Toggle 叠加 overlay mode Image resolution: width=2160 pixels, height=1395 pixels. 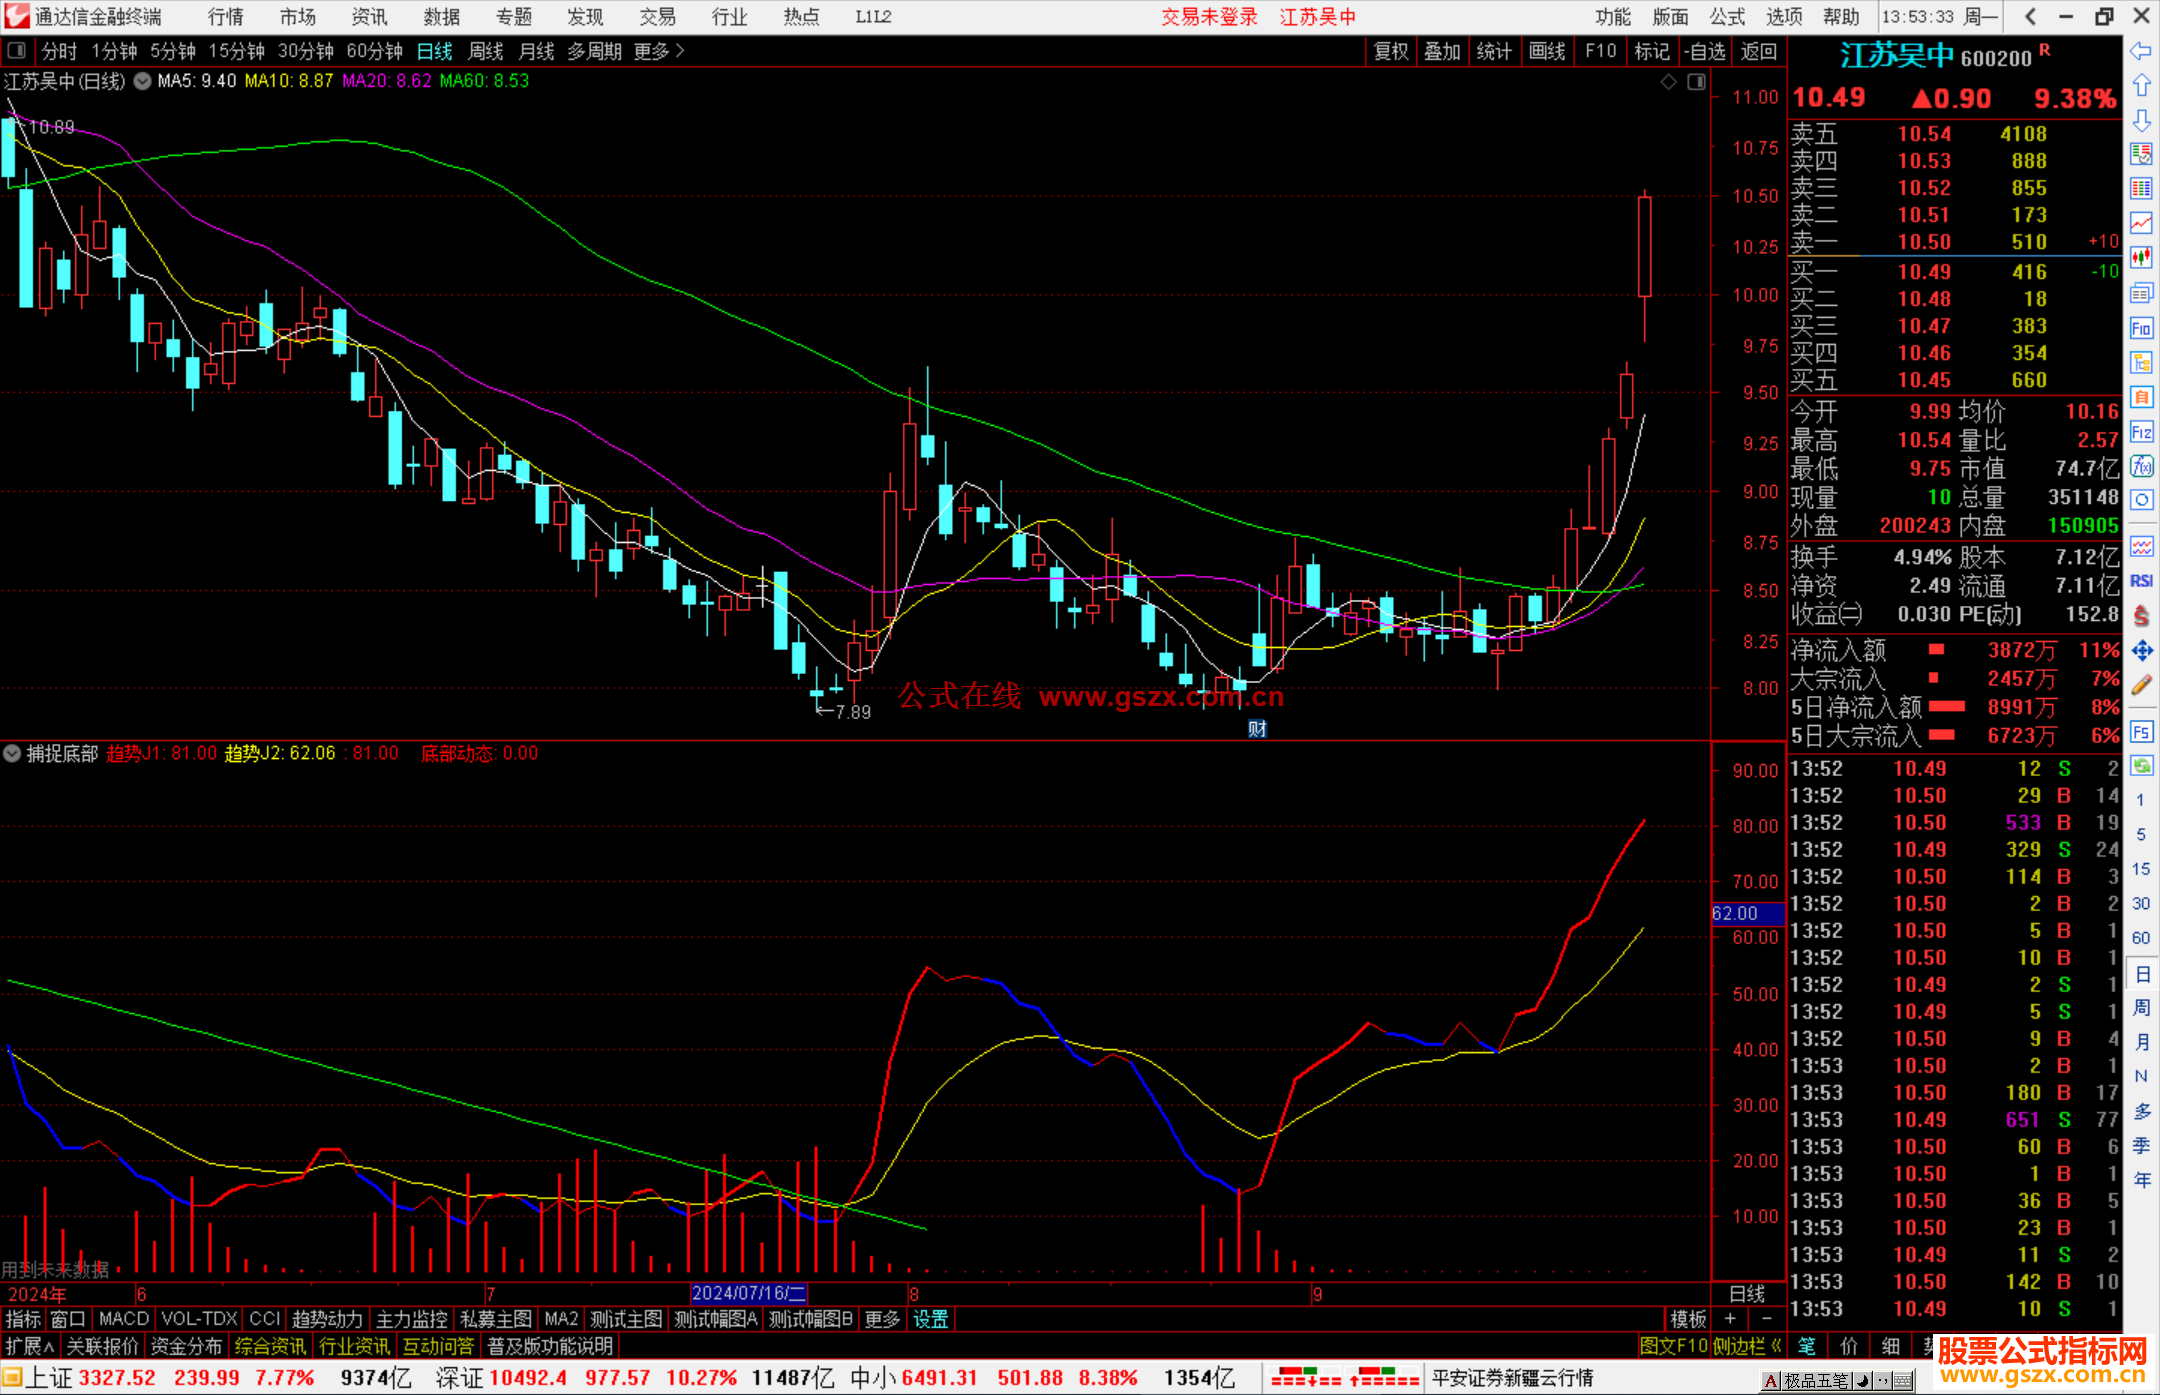click(1442, 51)
